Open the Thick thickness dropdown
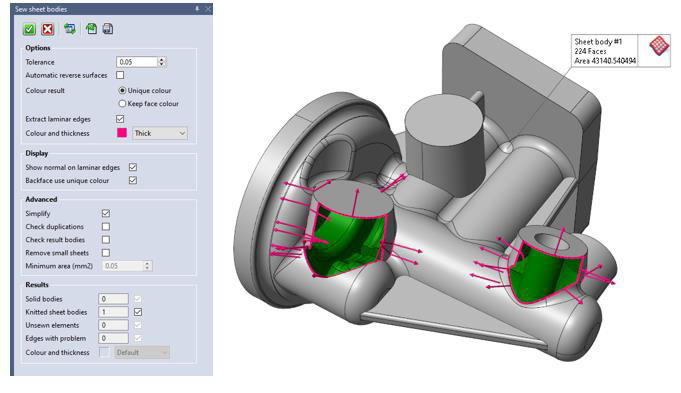681x393 pixels. [160, 133]
